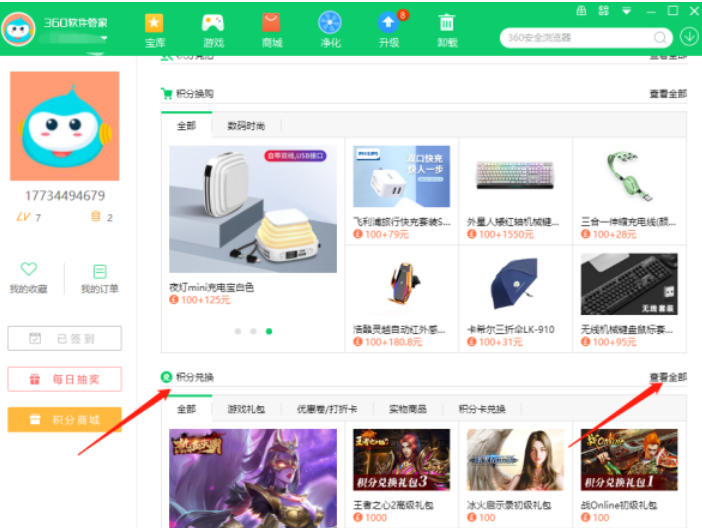702x528 pixels.
Task: Click the grid layout icon in title bar
Action: pos(604,10)
